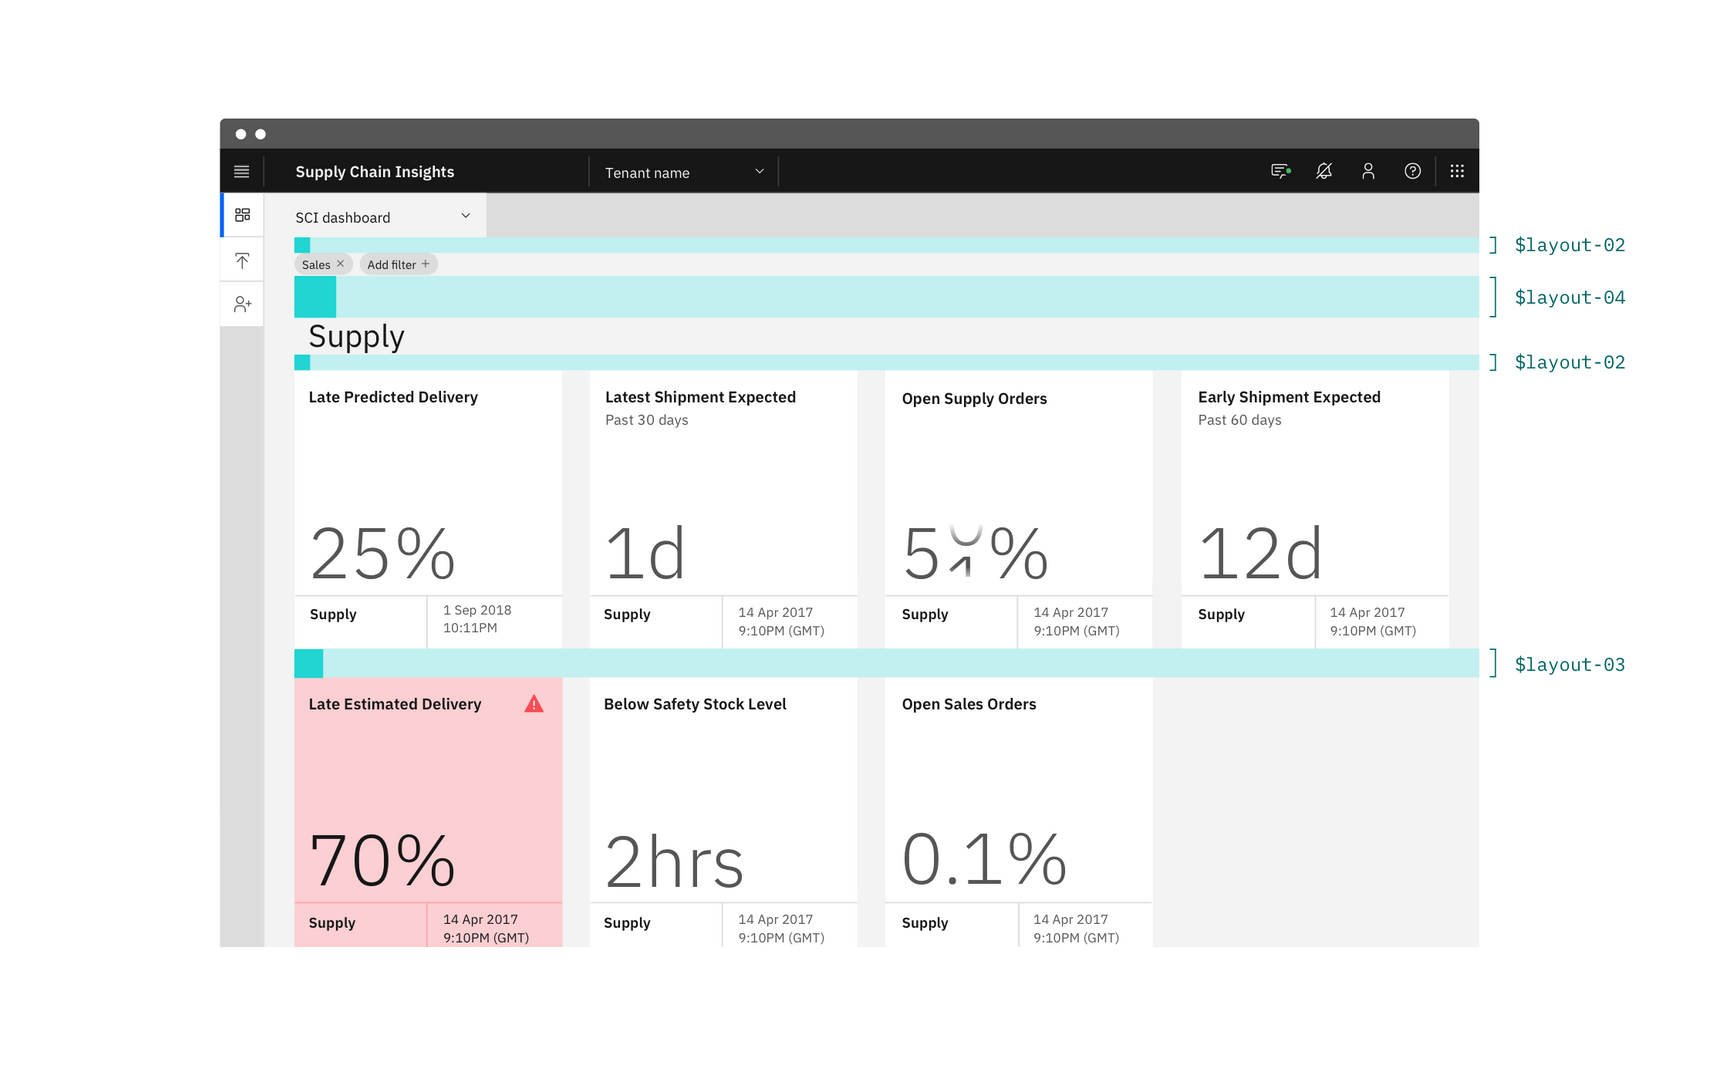Click the teal layout spacing swatch above Supply

[x=315, y=296]
